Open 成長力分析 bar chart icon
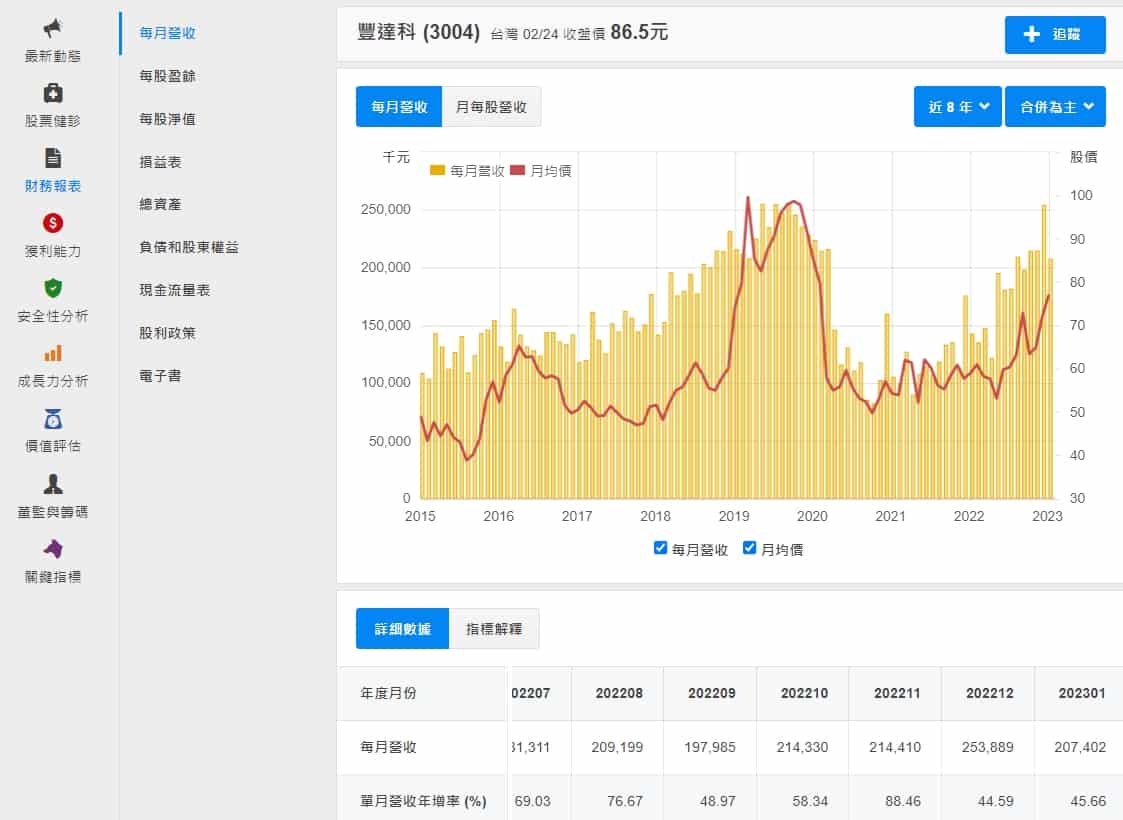 click(x=53, y=353)
